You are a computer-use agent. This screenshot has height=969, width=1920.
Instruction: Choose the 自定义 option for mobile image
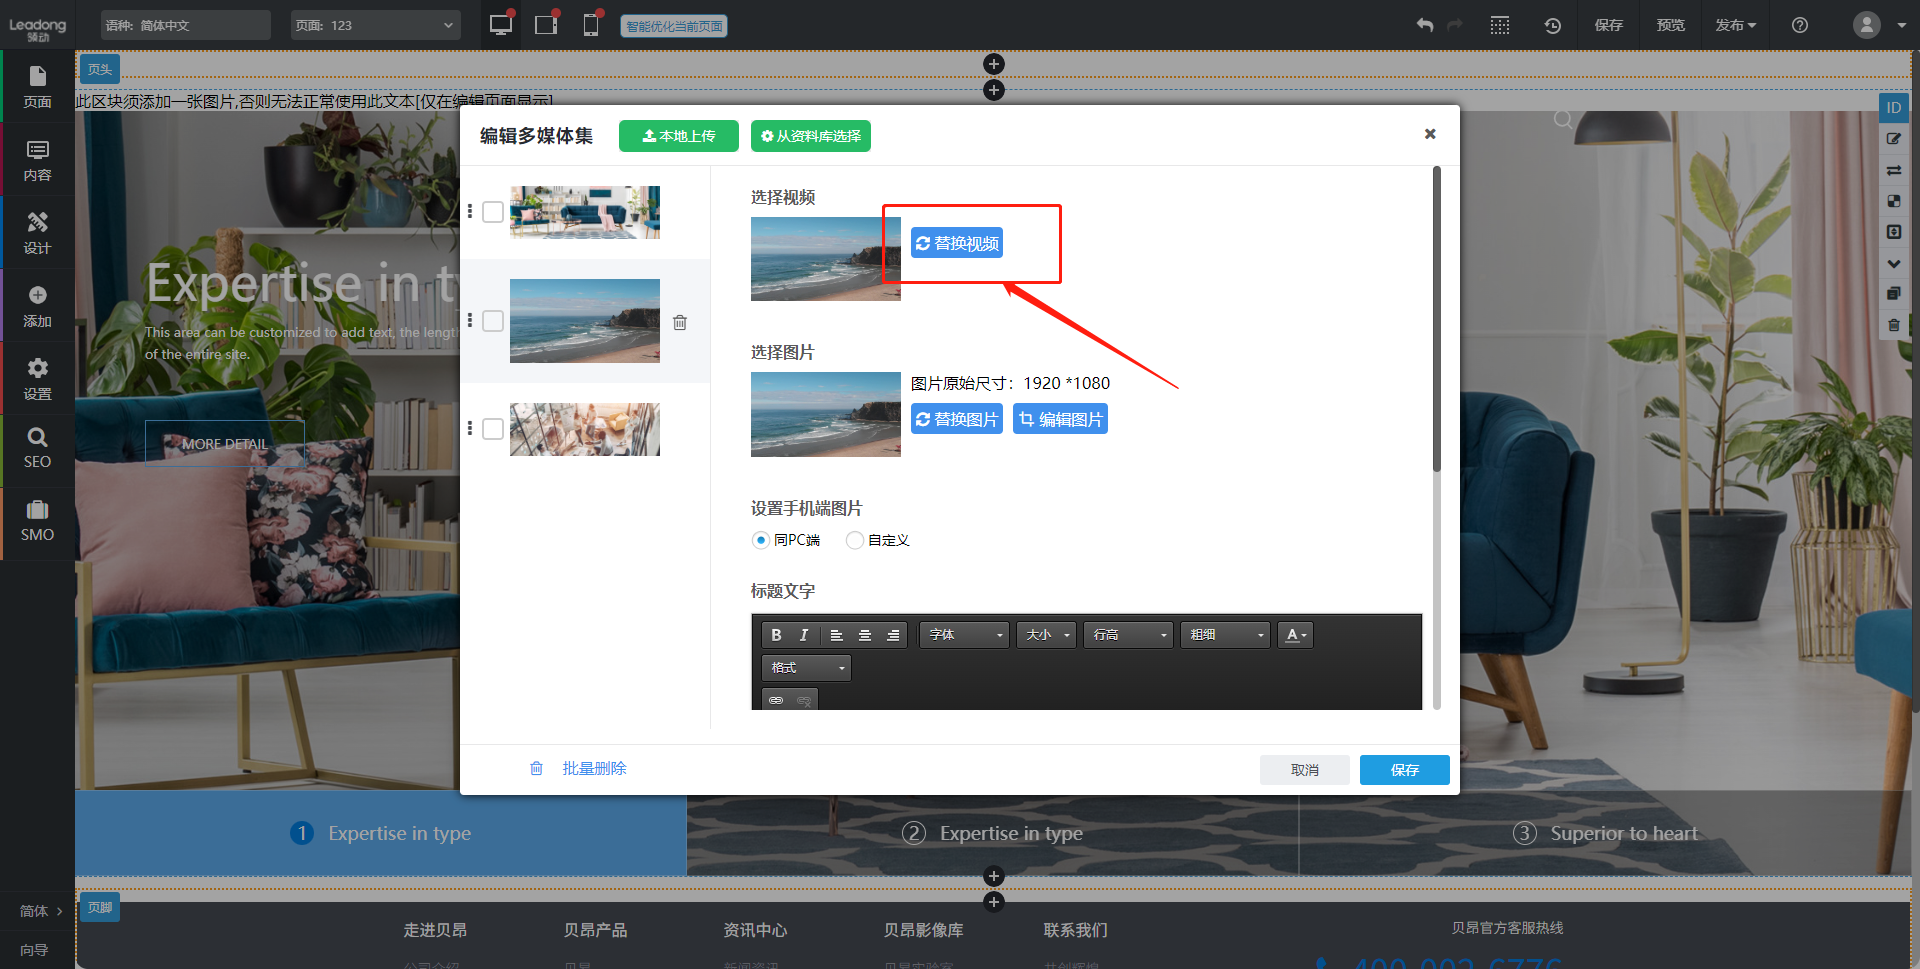point(855,540)
